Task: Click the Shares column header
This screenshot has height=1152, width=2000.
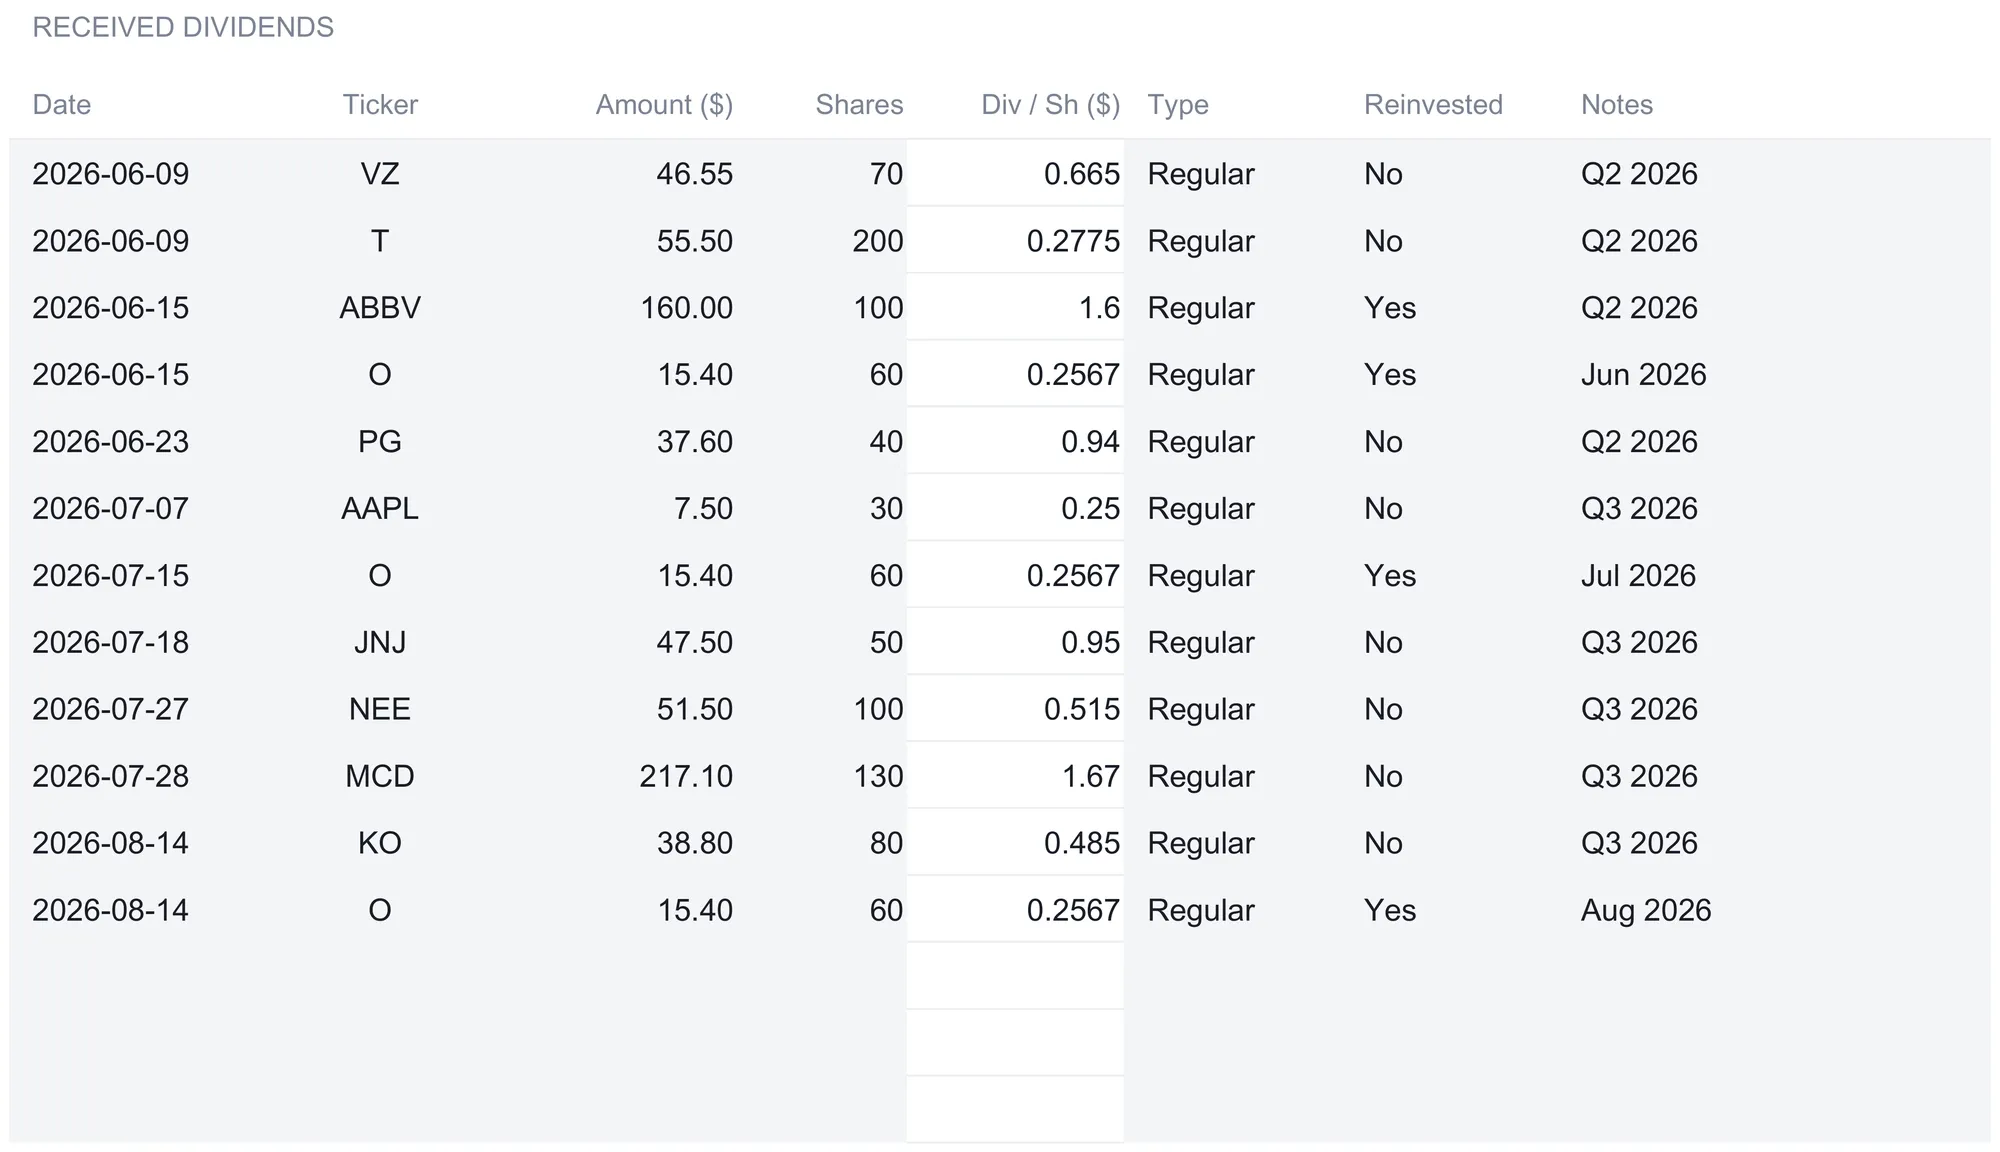Action: click(x=859, y=105)
